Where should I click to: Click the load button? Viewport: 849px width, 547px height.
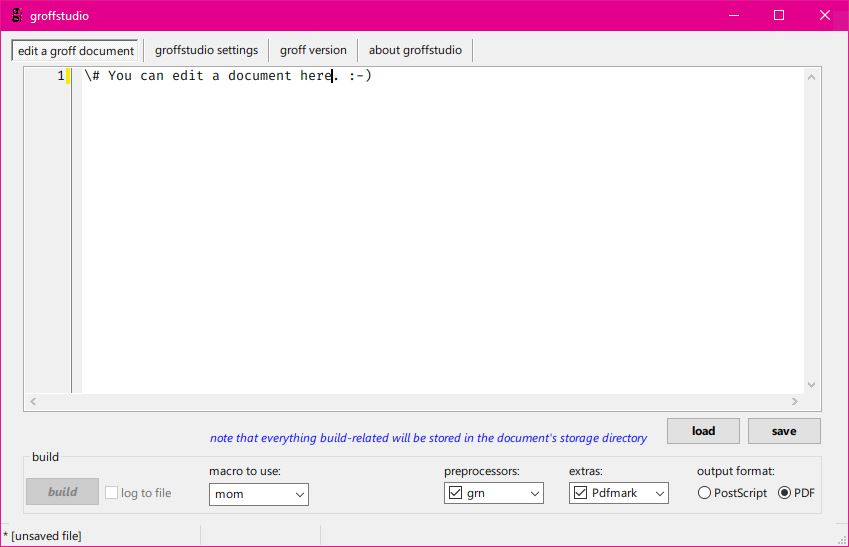click(x=703, y=431)
